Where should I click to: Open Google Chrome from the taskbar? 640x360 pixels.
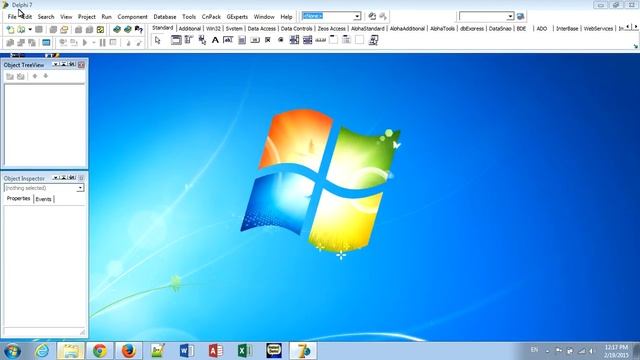point(100,351)
